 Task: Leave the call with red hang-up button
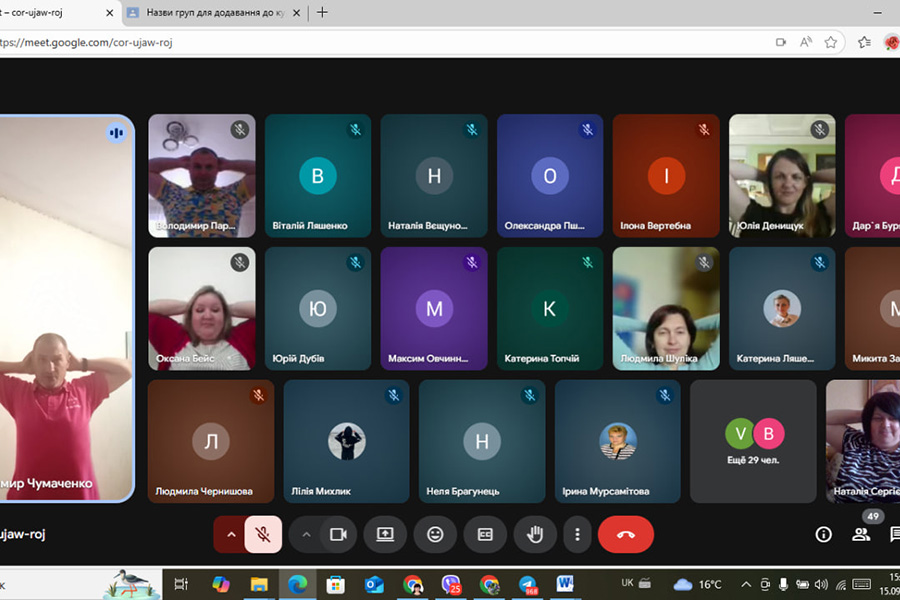pos(625,535)
